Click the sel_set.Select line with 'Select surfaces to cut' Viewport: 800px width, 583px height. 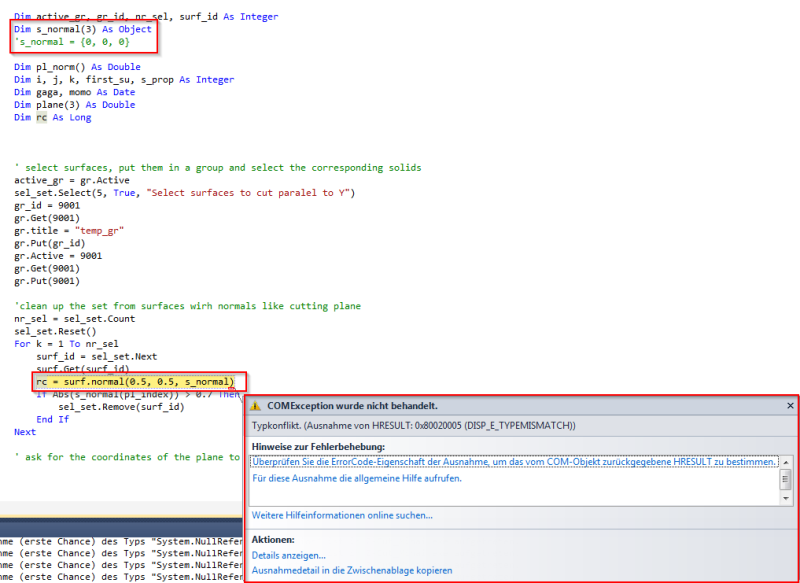pos(184,193)
